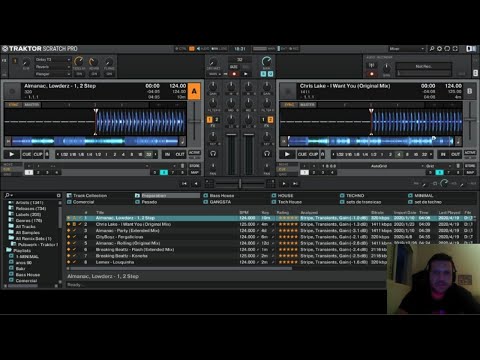Open Reverb effect dropdown
The height and width of the screenshot is (360, 480).
(x=52, y=67)
